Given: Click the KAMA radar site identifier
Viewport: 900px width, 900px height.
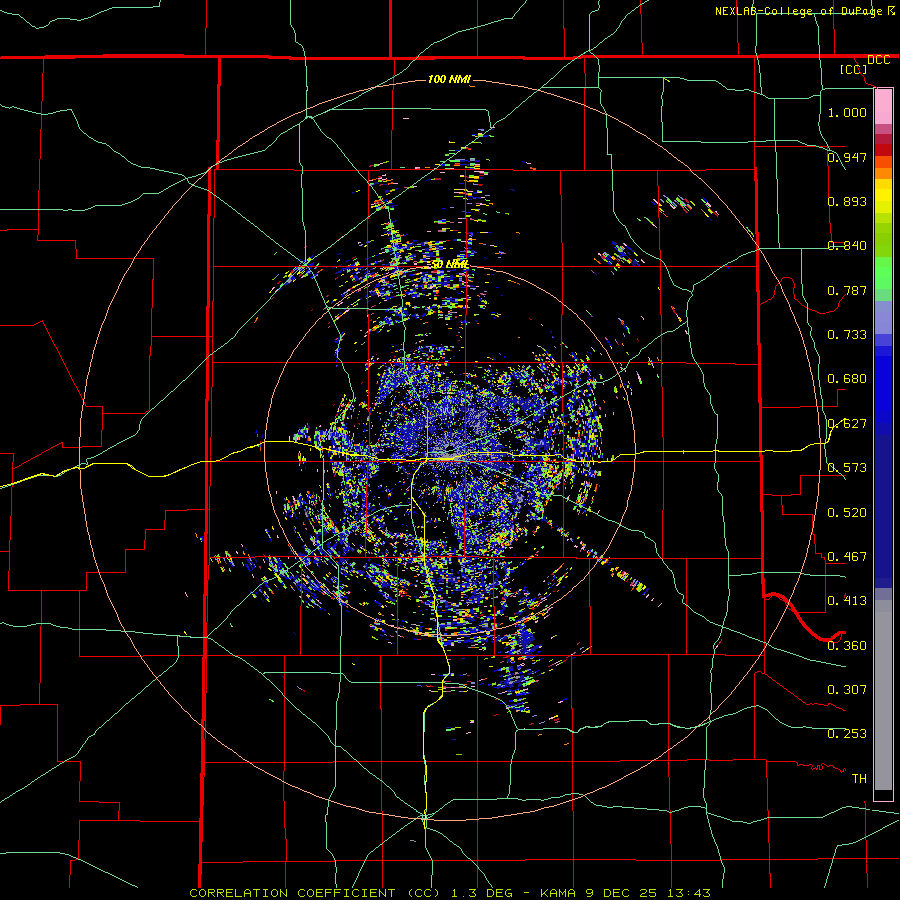Looking at the screenshot, I should click(x=559, y=893).
